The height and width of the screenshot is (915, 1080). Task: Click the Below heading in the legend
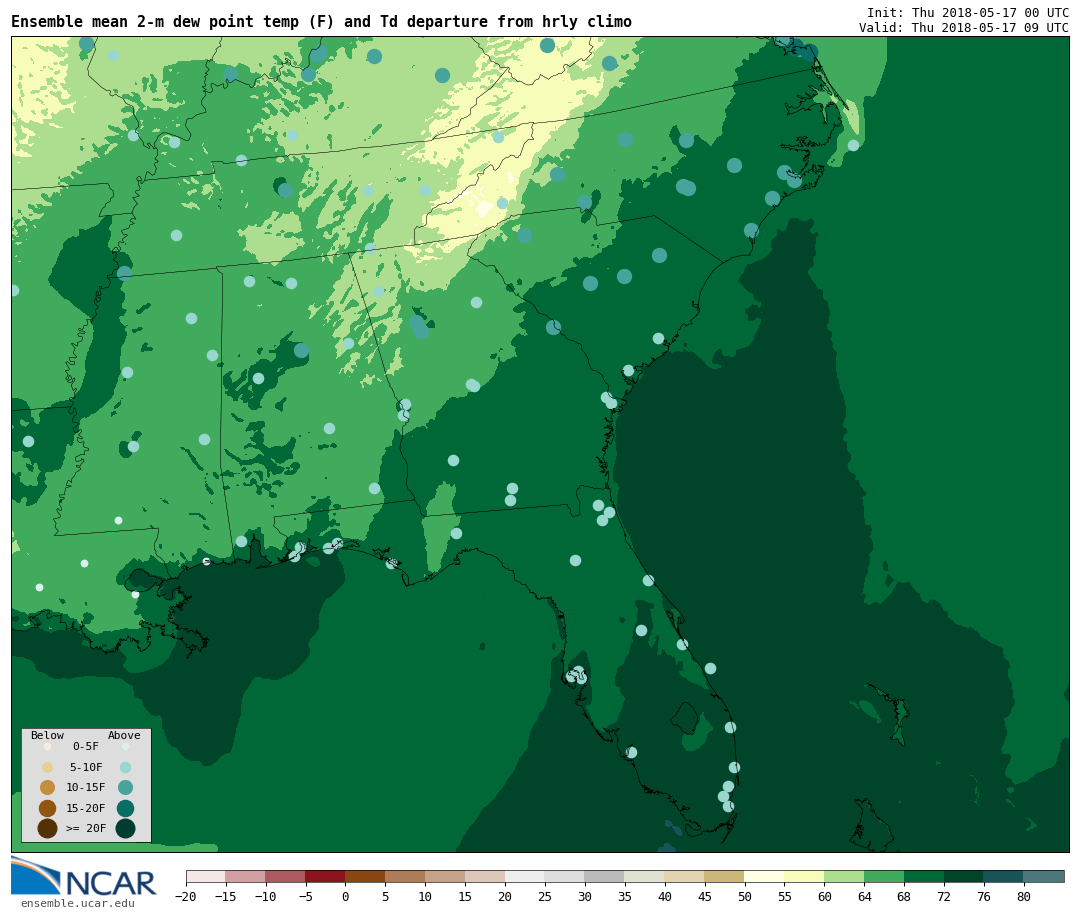pos(47,735)
